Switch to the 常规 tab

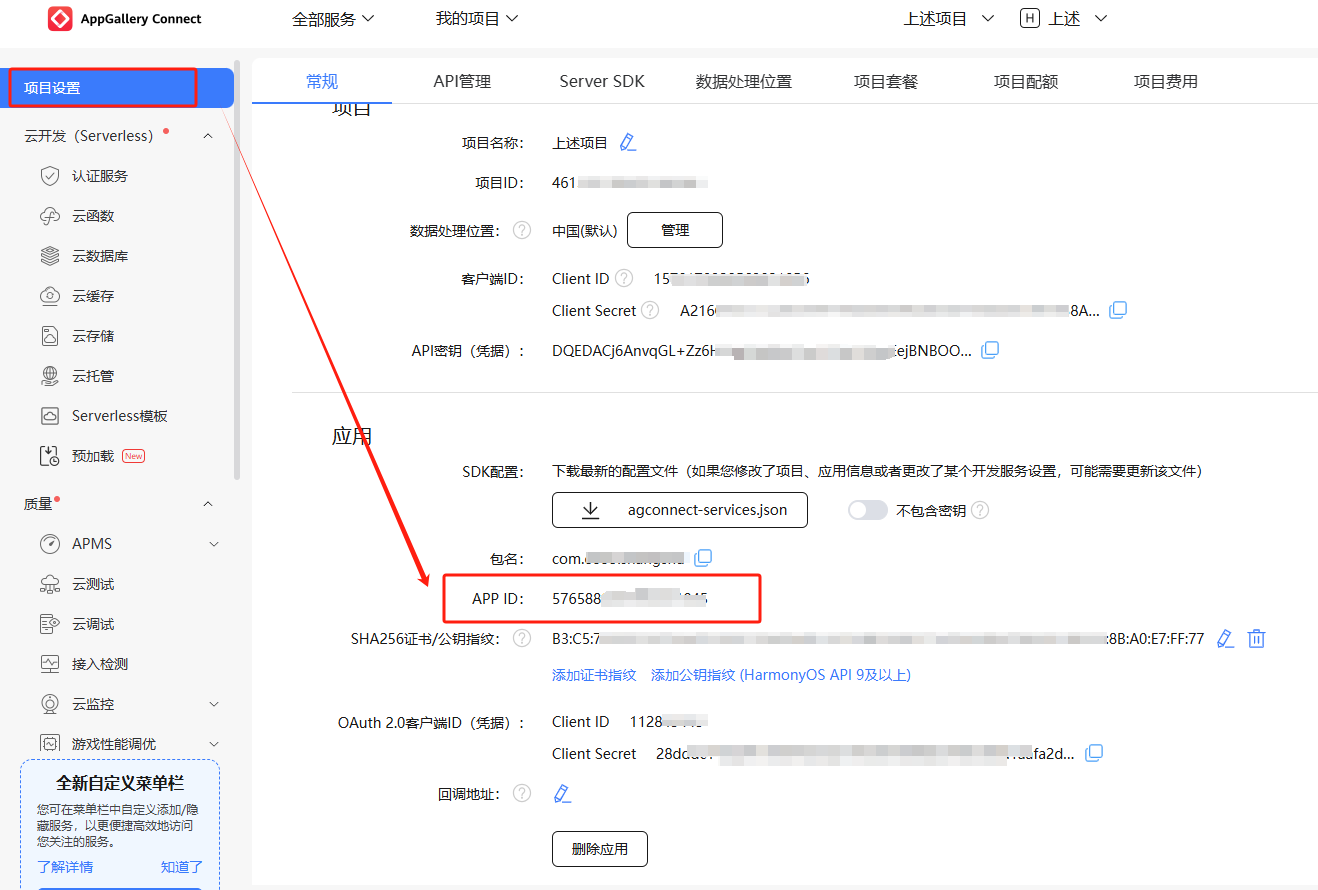coord(322,81)
